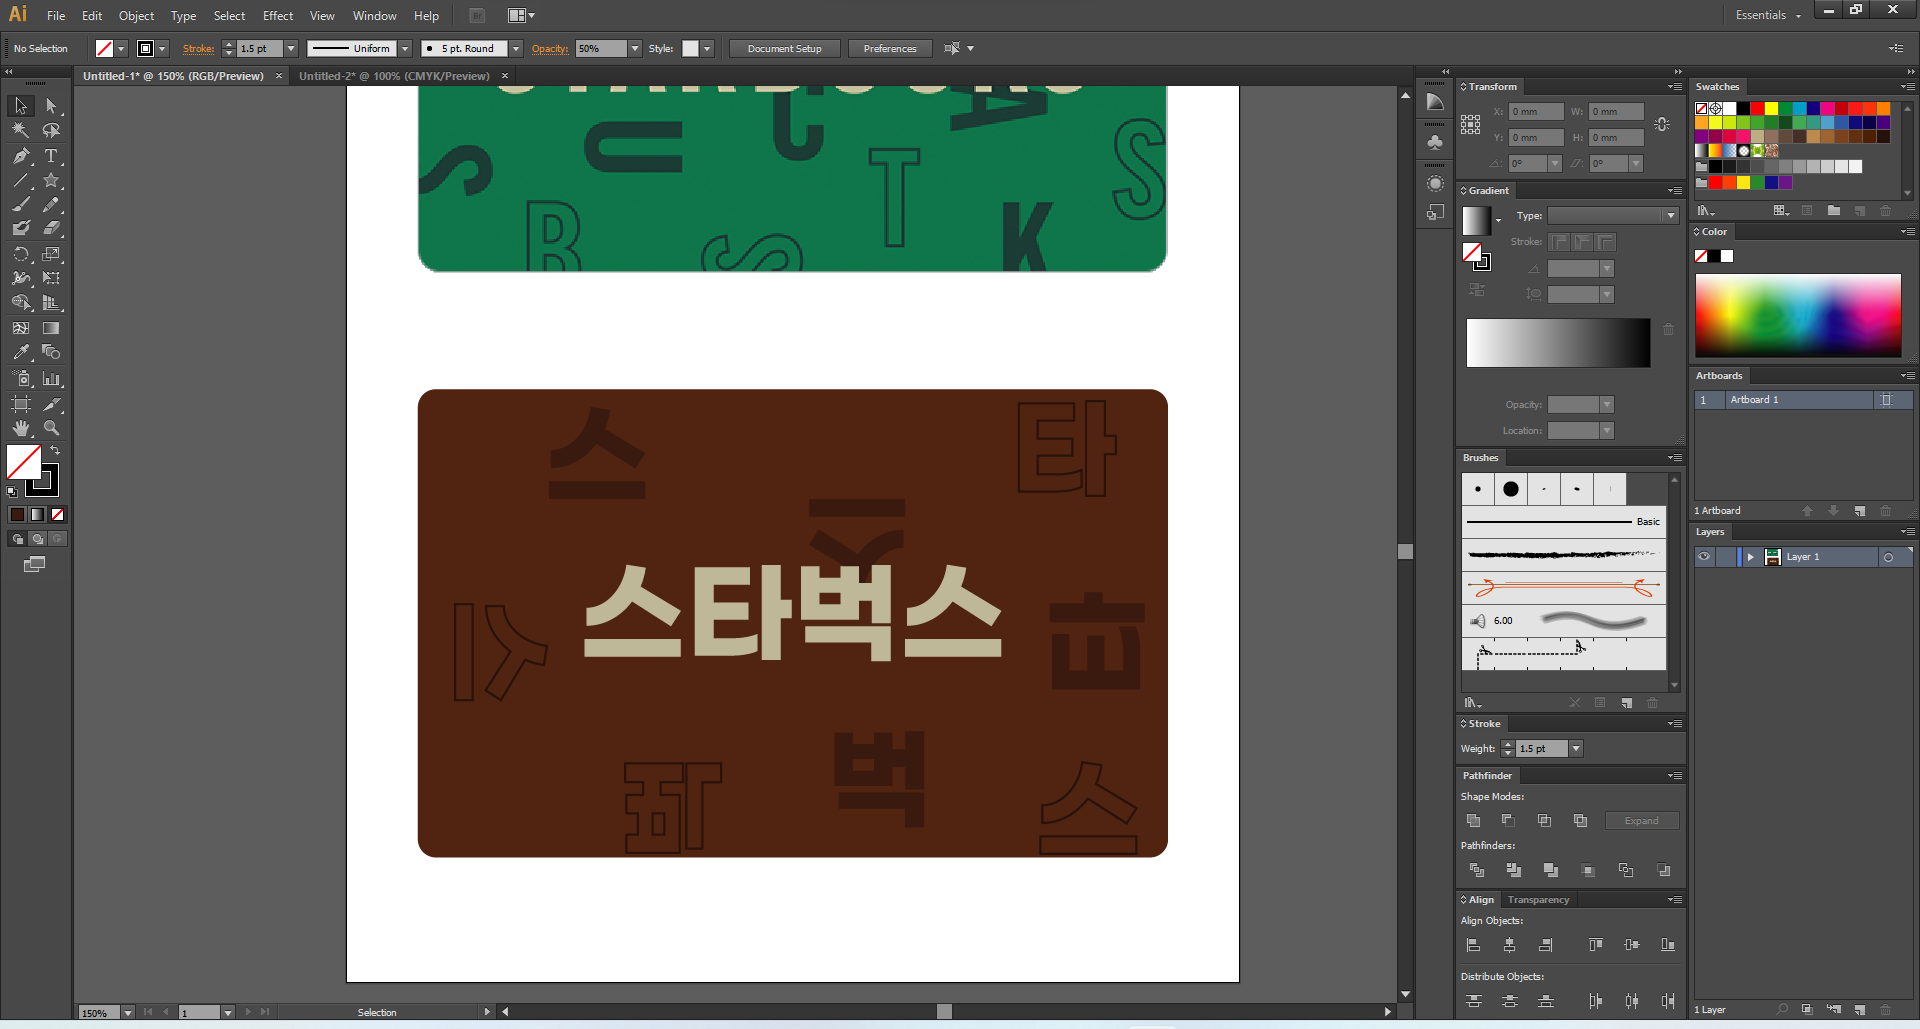The width and height of the screenshot is (1920, 1029).
Task: Open the Essentials workspace dropdown
Action: click(1768, 15)
